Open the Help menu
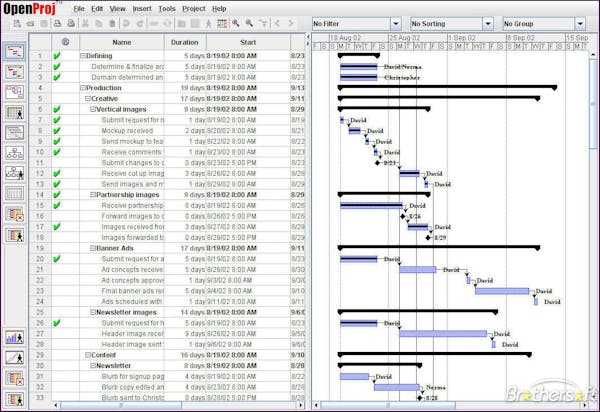 click(x=219, y=8)
